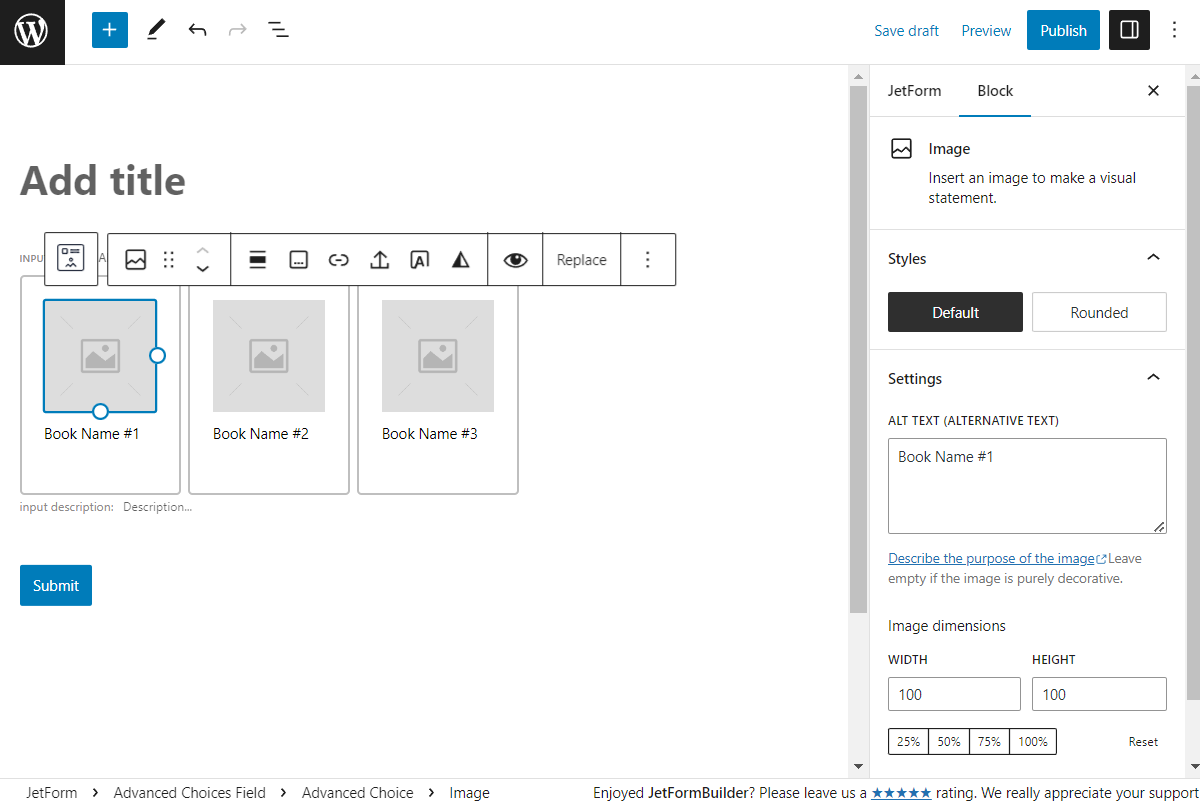Open the document Details outline icon
The height and width of the screenshot is (802, 1200).
(278, 30)
